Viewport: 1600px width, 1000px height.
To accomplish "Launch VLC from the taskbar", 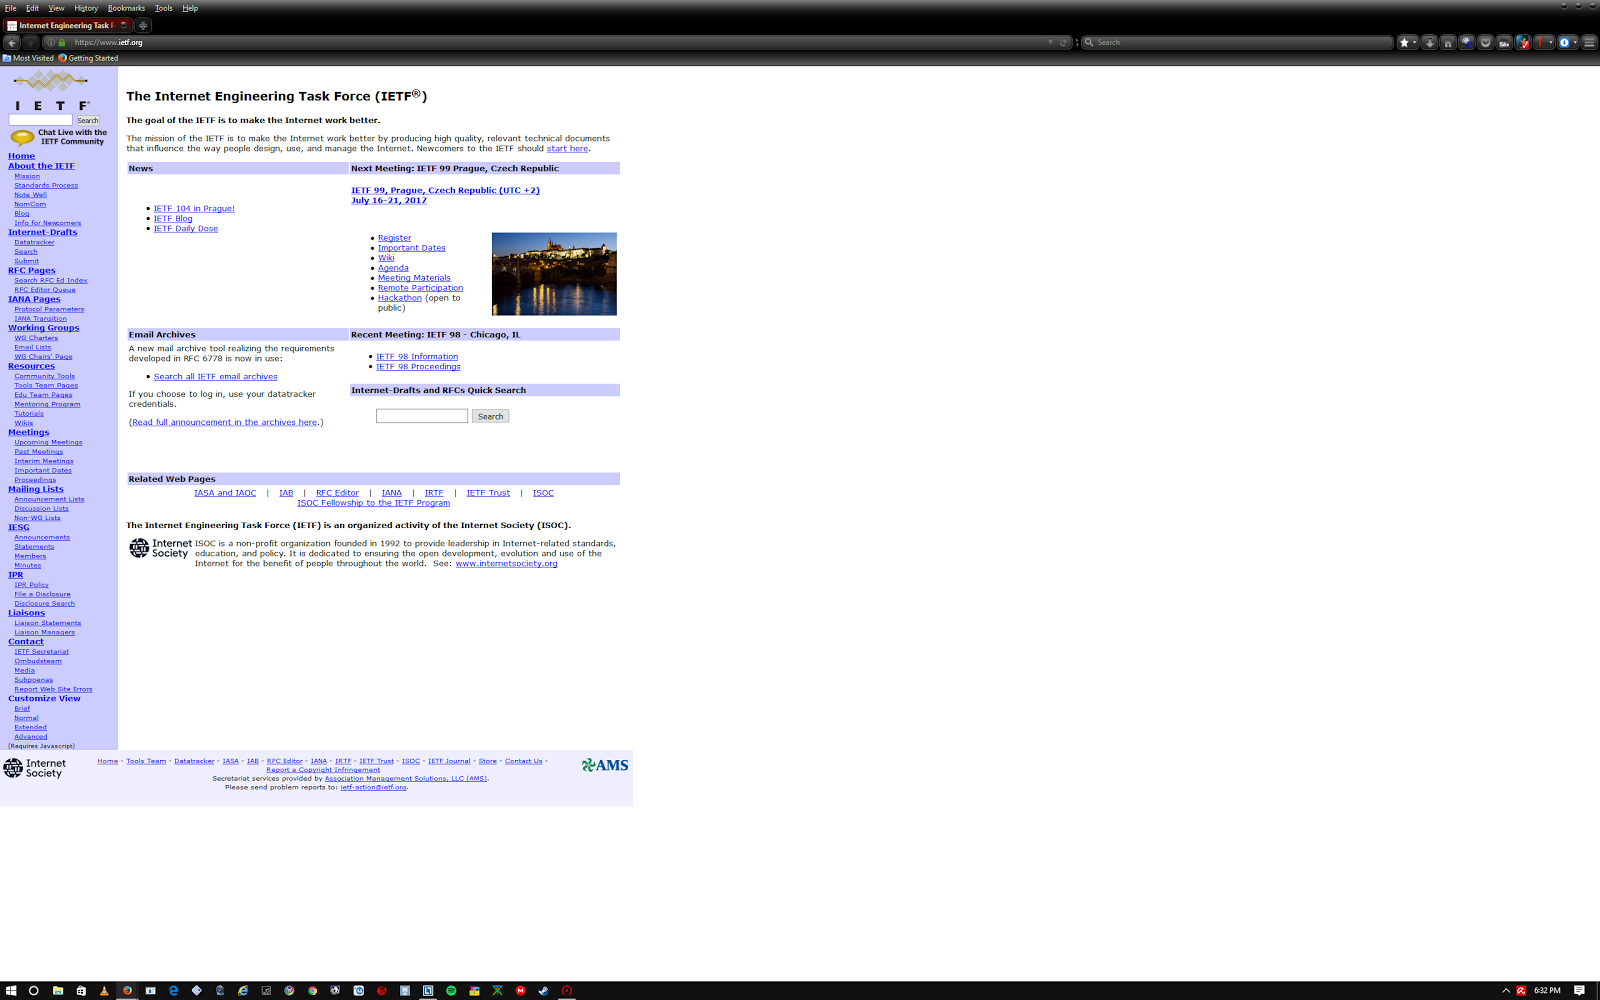I will (104, 990).
